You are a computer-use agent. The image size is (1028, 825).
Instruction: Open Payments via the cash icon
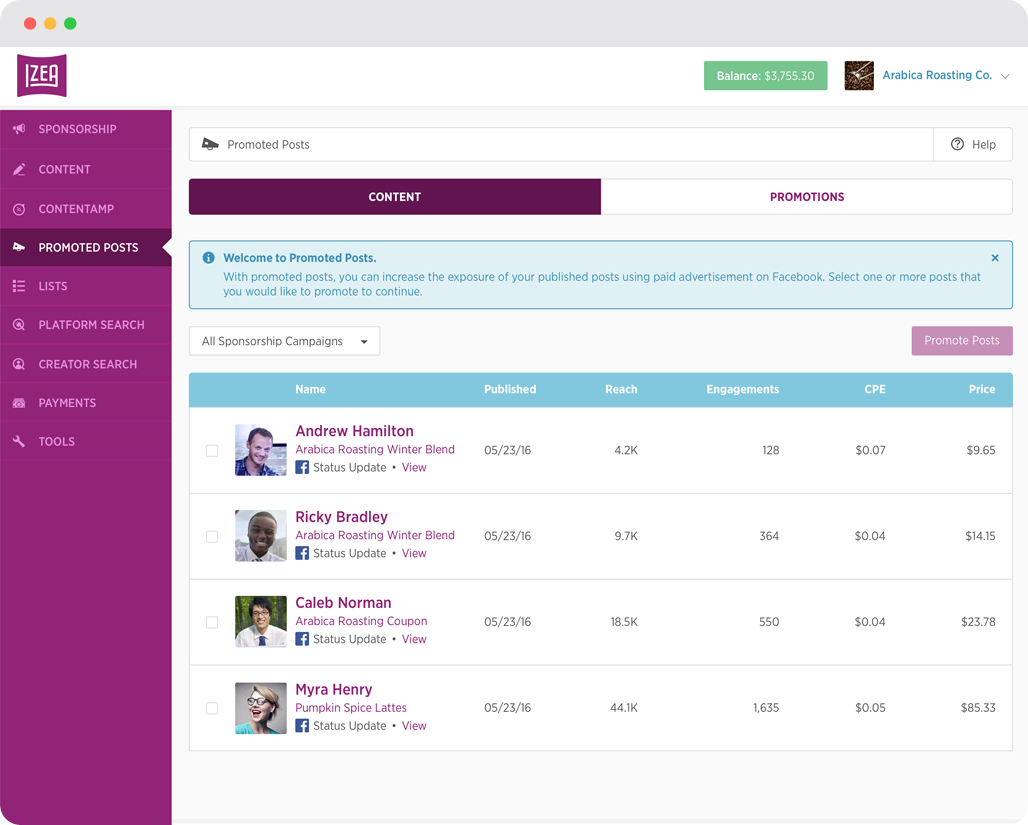(x=19, y=403)
